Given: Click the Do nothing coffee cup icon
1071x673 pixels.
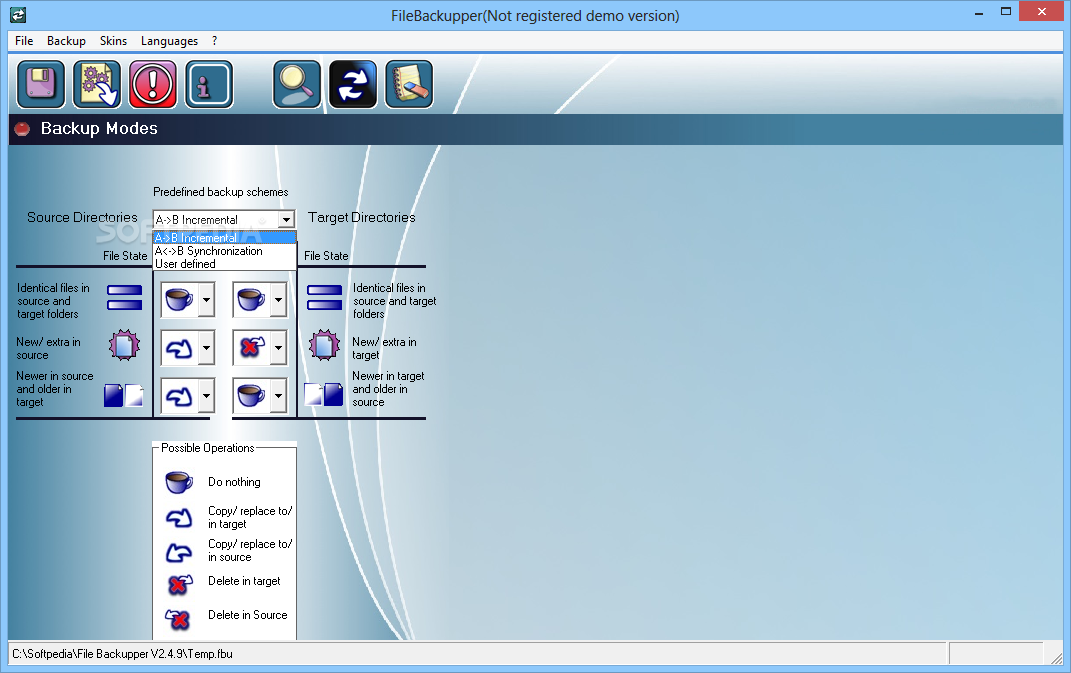Looking at the screenshot, I should (x=179, y=482).
